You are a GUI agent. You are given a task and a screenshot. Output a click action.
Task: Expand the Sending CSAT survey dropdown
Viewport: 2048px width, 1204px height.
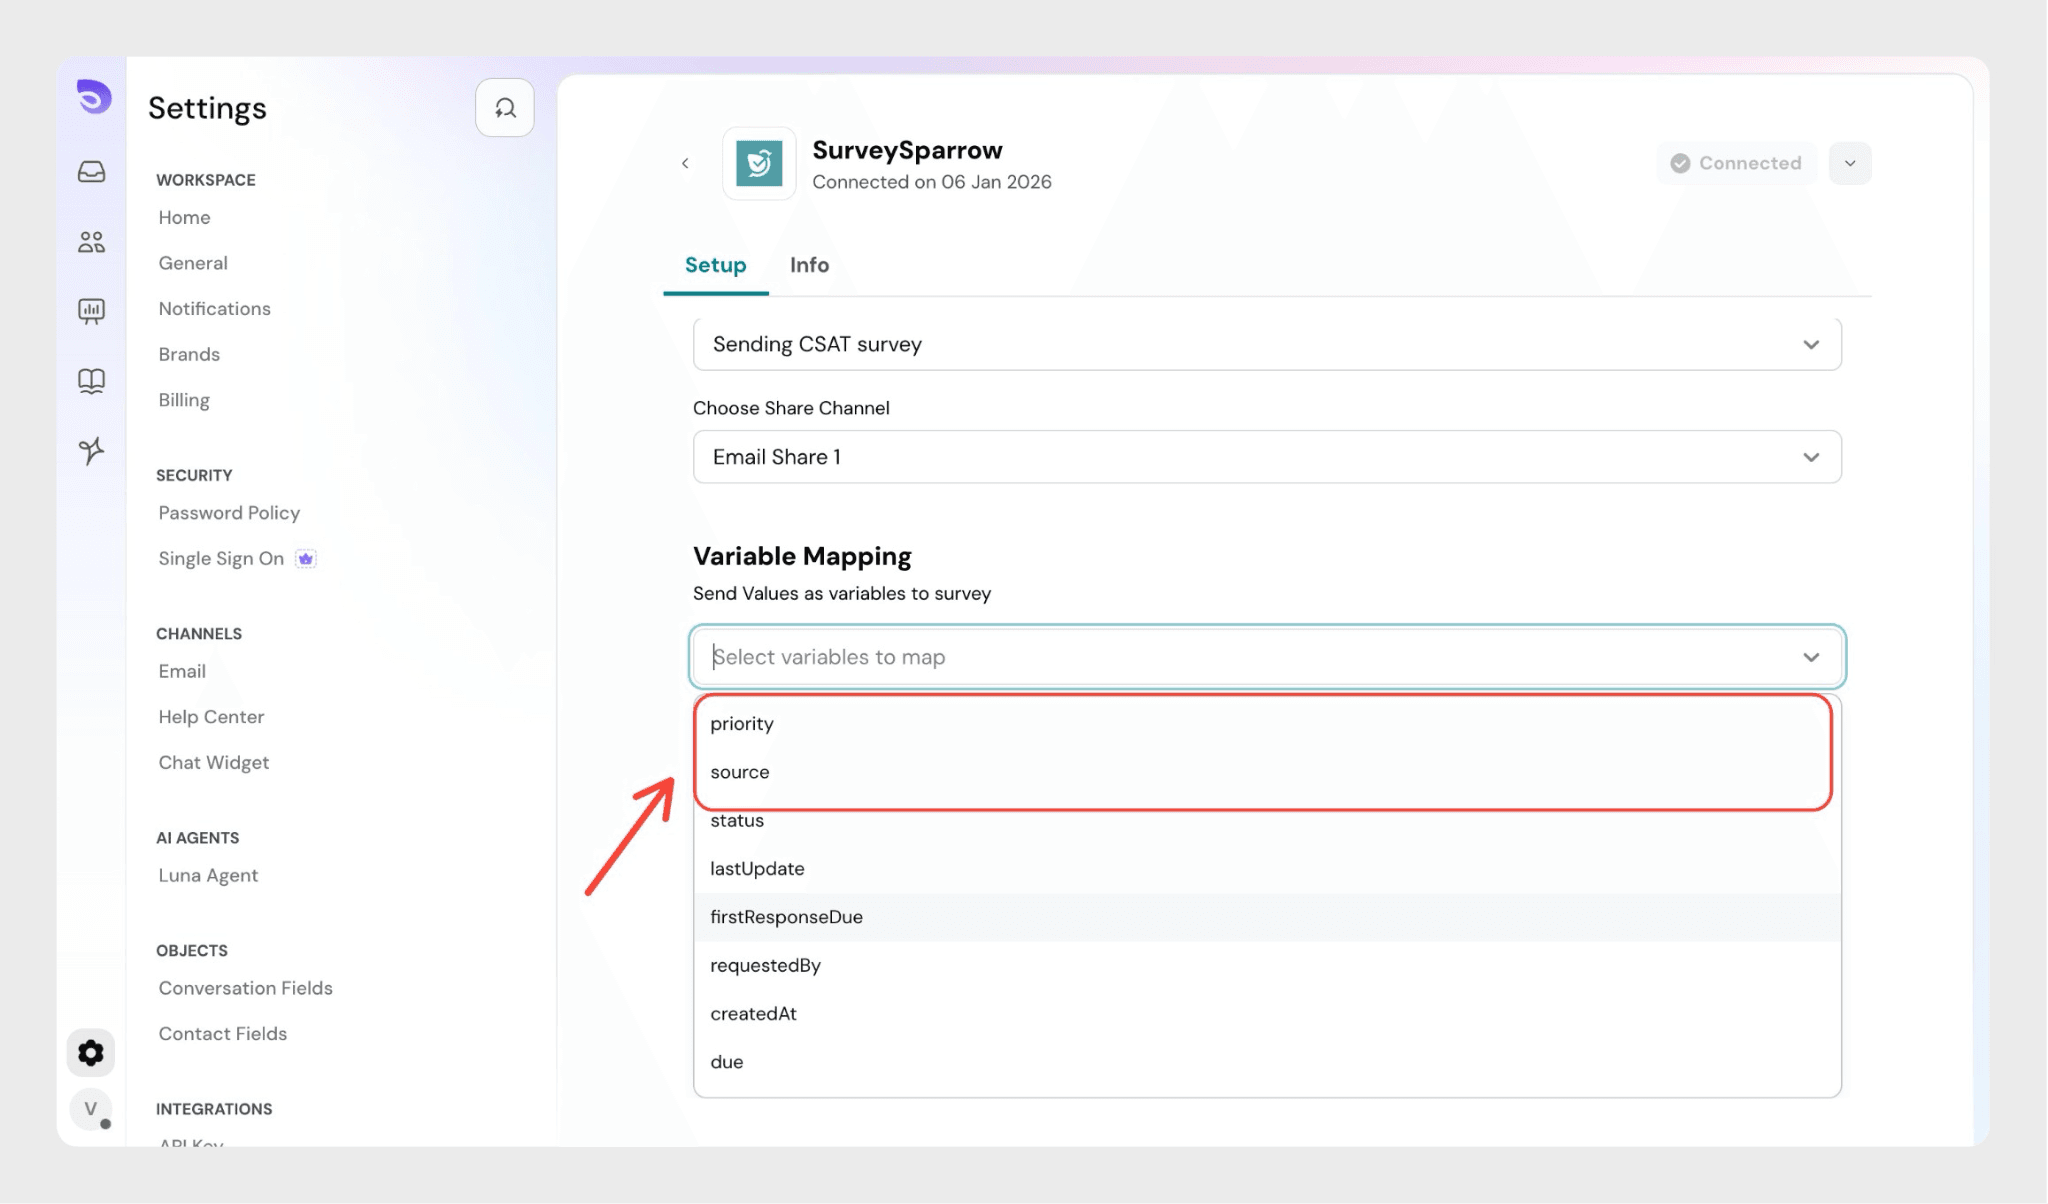tap(1266, 344)
